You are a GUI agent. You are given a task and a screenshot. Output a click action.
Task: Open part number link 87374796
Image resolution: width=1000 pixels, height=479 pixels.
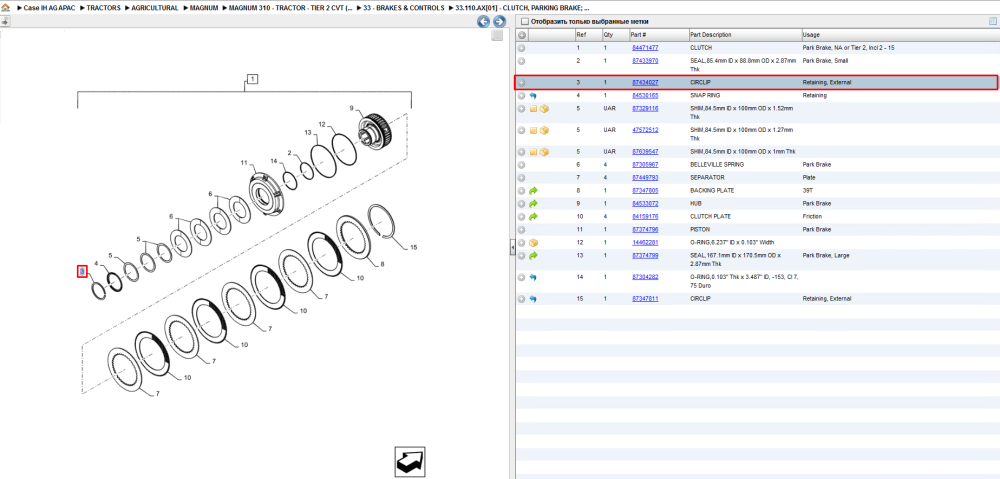(x=645, y=230)
